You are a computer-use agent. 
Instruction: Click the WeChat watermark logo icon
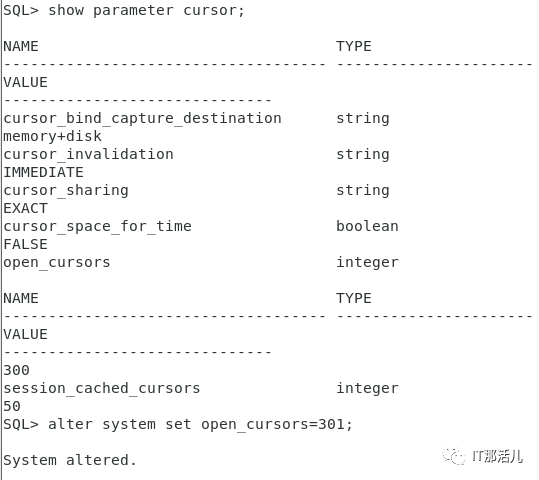click(x=454, y=456)
